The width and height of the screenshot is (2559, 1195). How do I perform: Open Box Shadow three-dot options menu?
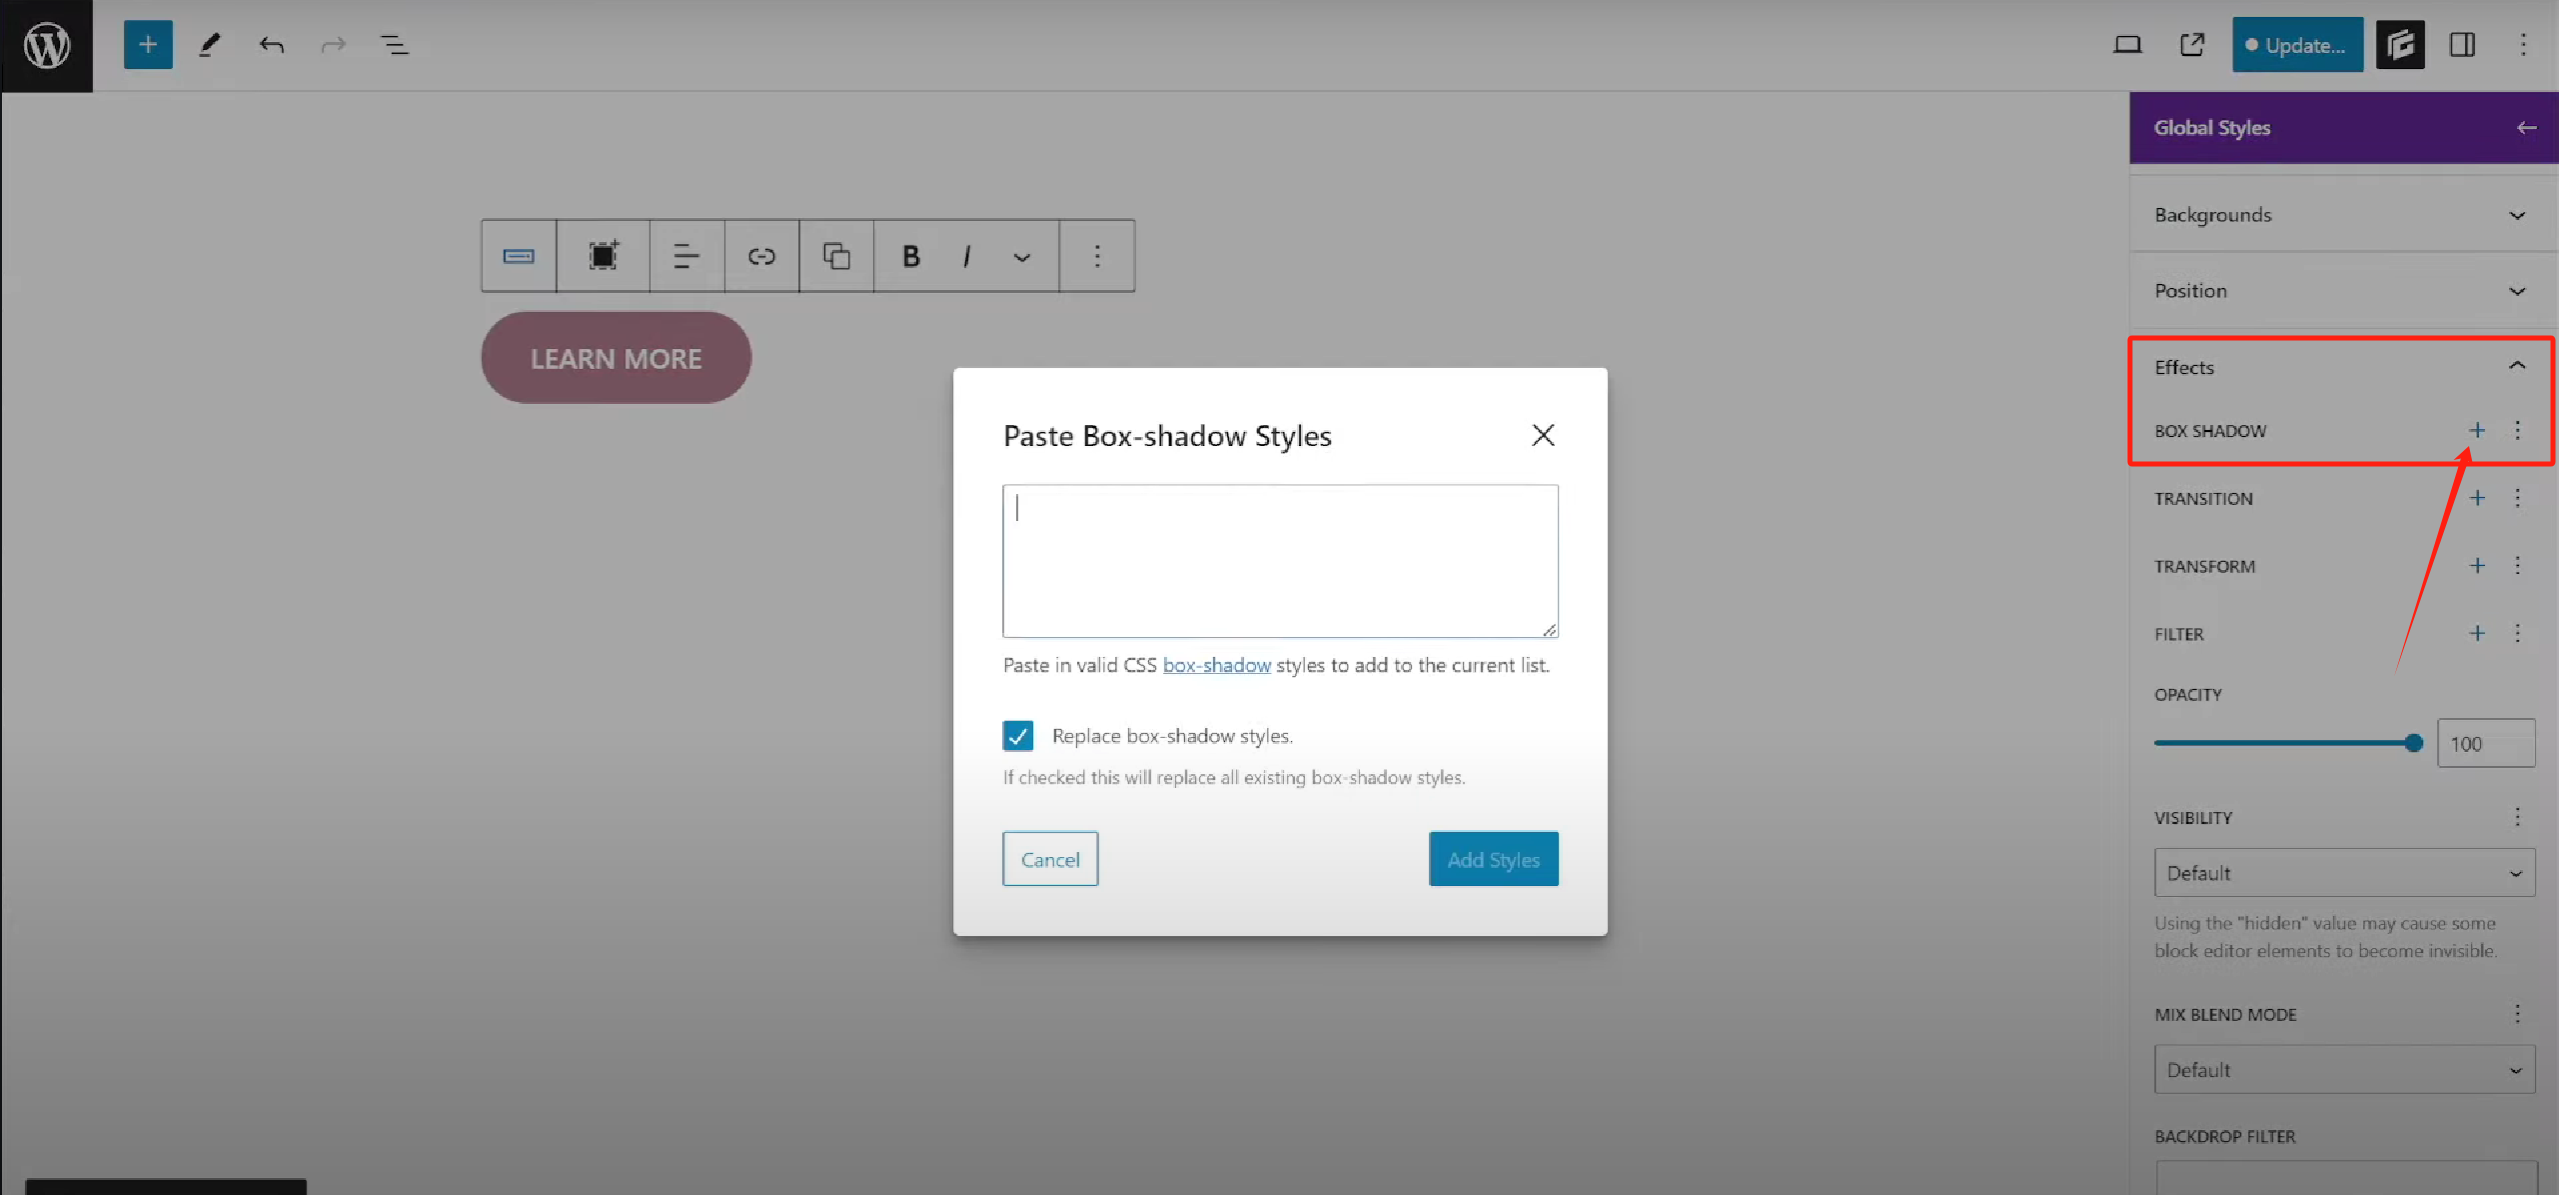click(2517, 431)
